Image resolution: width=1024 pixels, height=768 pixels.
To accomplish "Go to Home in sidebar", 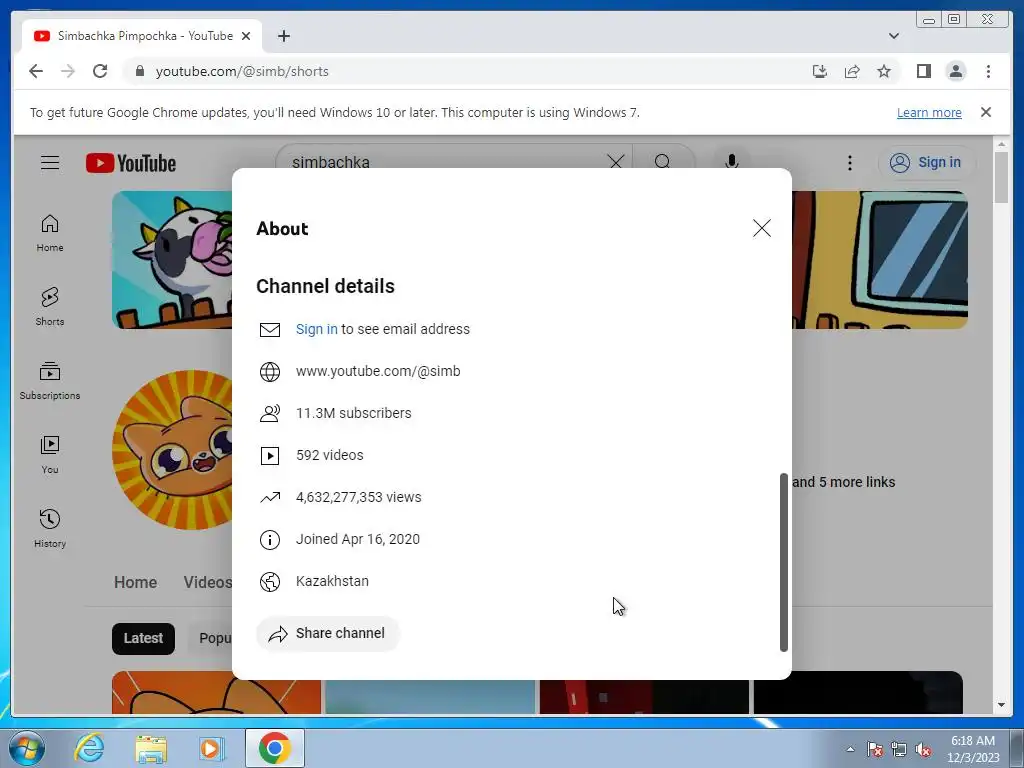I will coord(50,233).
